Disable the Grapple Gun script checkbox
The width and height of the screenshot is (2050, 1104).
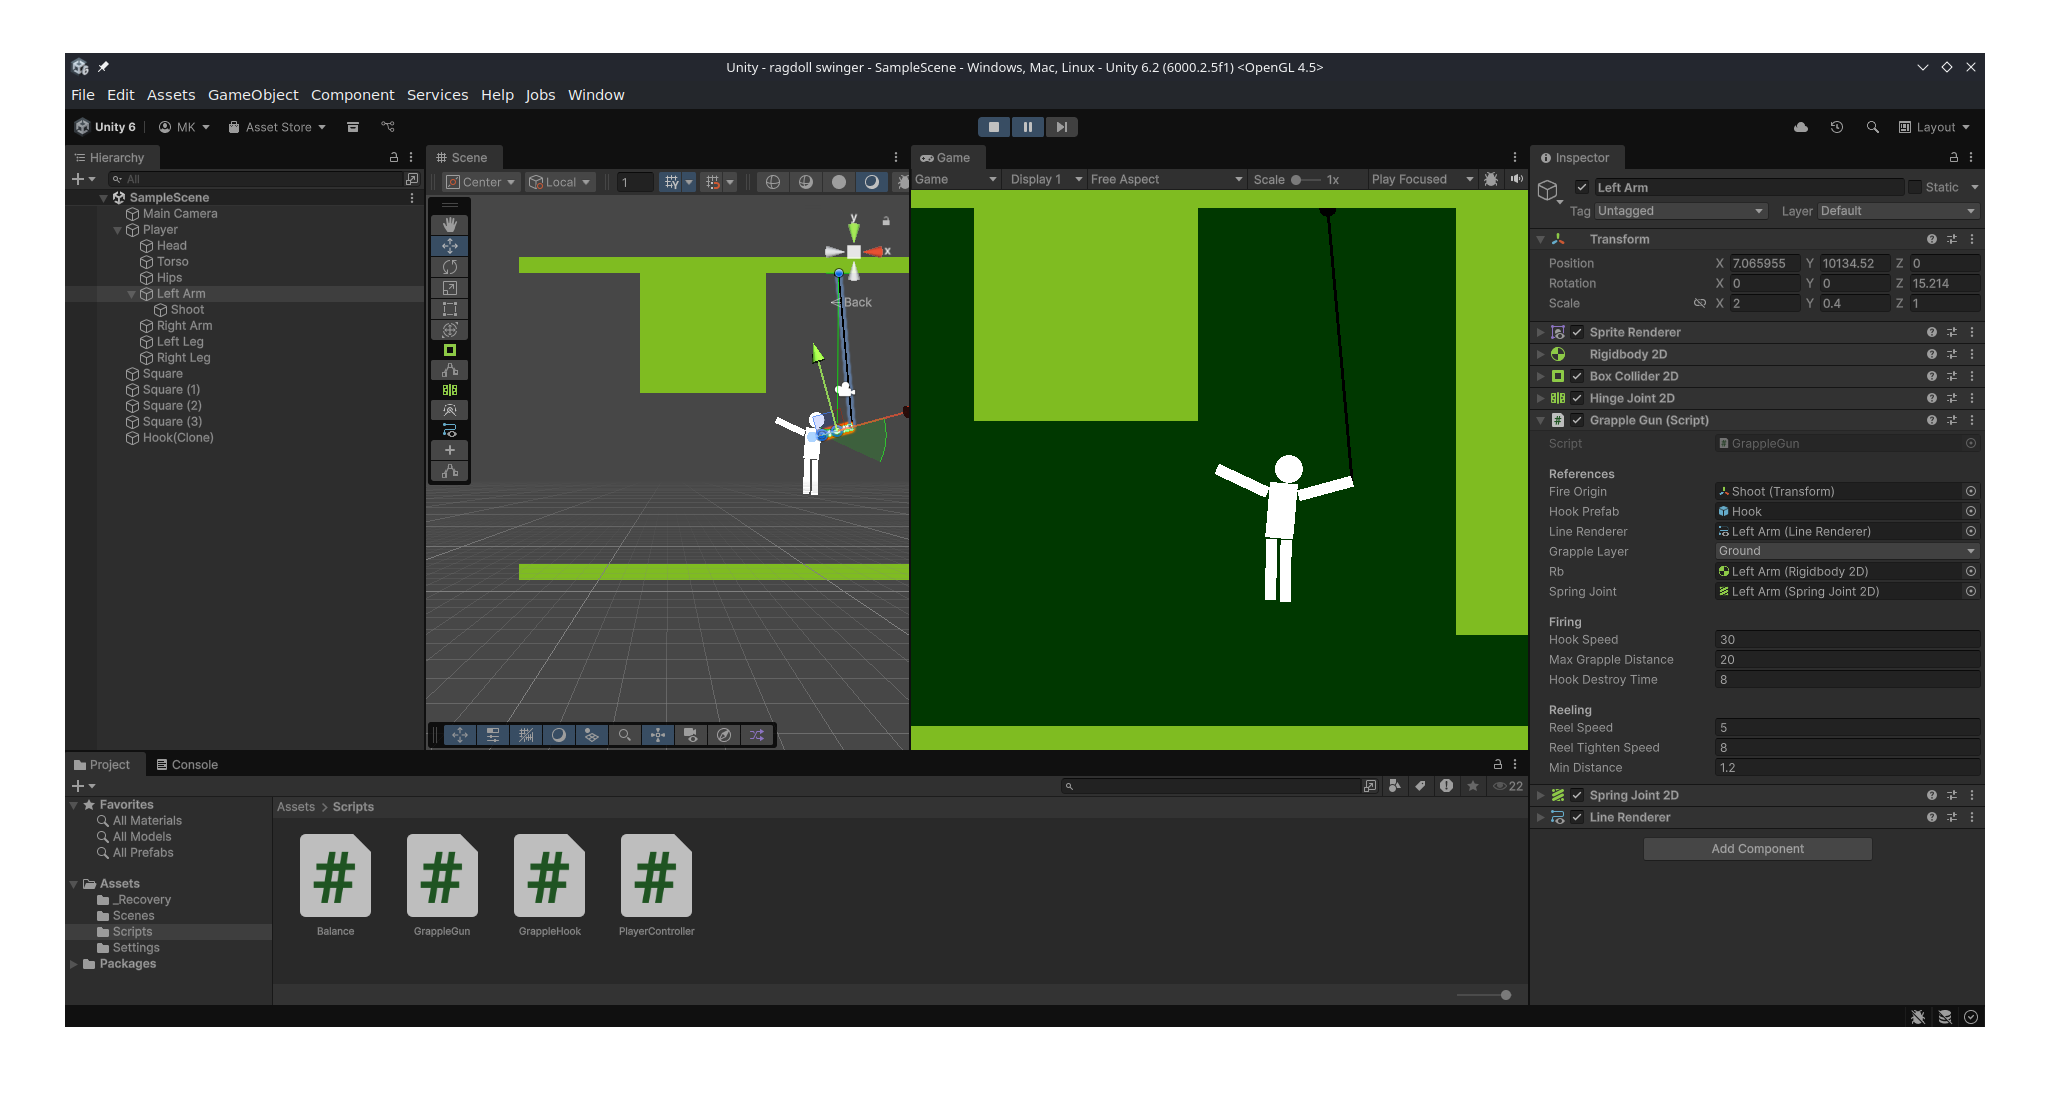point(1577,420)
